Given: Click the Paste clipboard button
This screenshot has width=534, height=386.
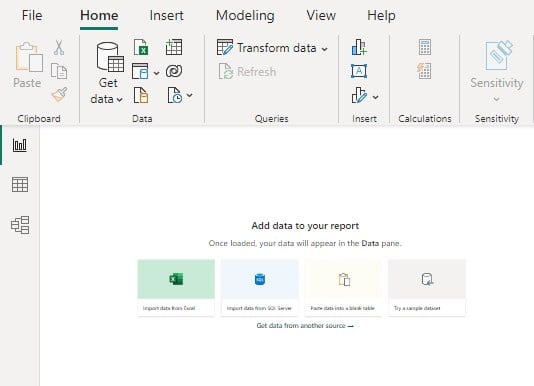Looking at the screenshot, I should [28, 65].
